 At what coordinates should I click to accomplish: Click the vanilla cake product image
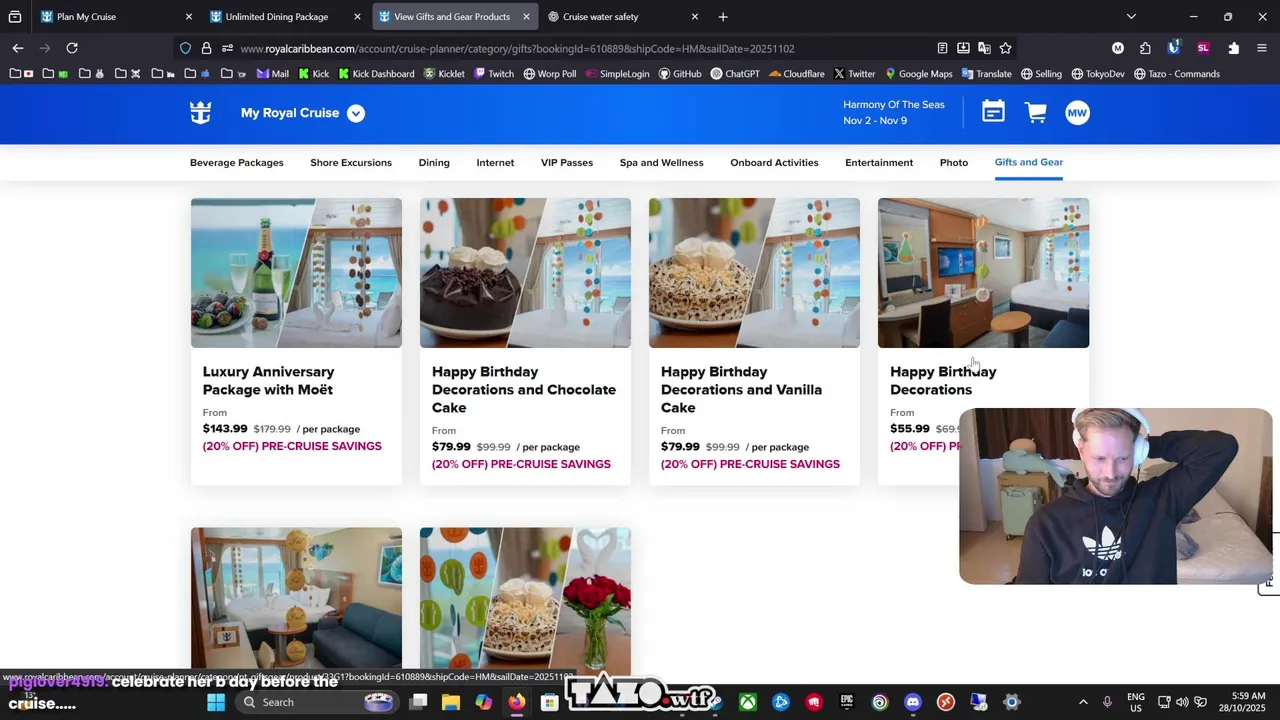[754, 273]
